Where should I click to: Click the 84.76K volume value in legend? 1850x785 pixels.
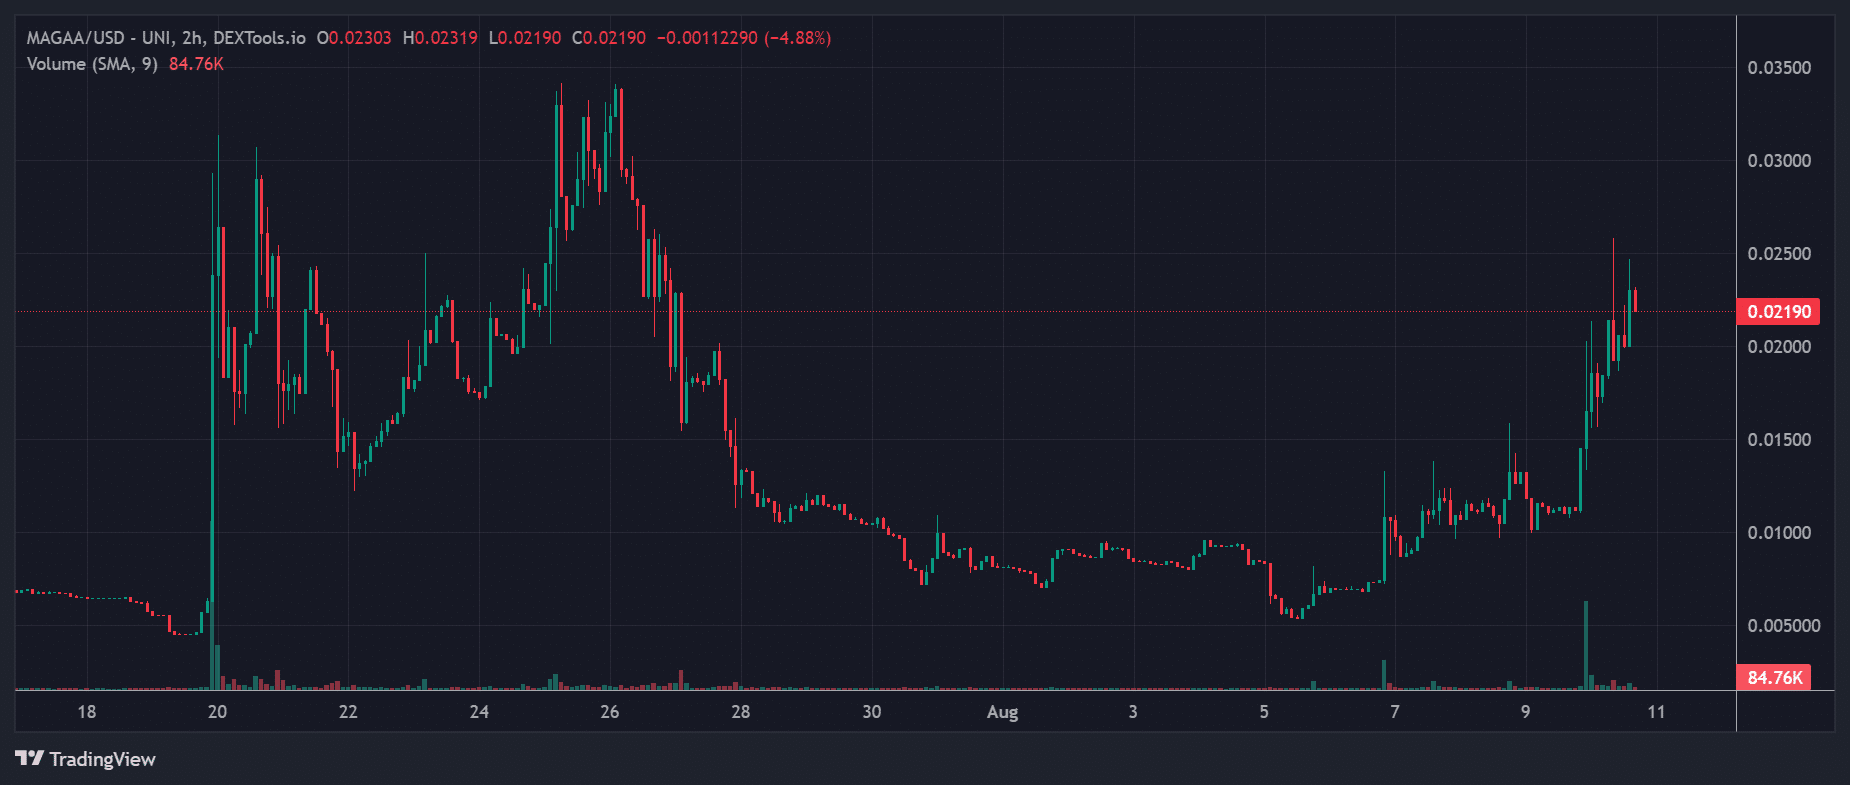coord(196,64)
